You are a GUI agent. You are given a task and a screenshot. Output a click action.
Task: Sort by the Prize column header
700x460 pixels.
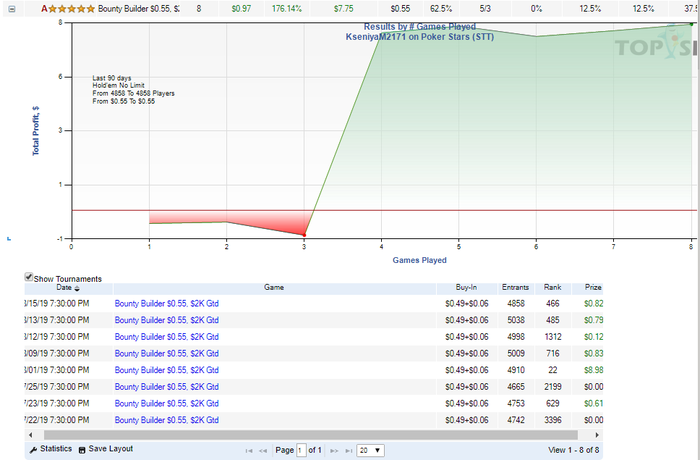click(593, 288)
